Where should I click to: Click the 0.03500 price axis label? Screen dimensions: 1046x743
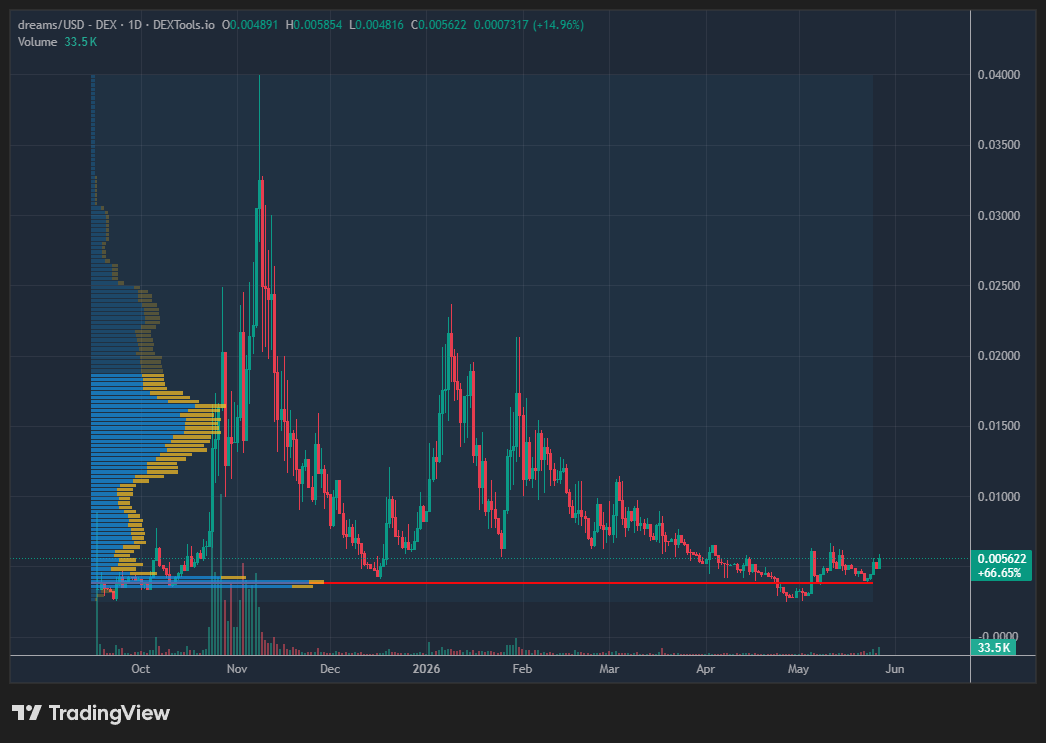click(x=999, y=145)
